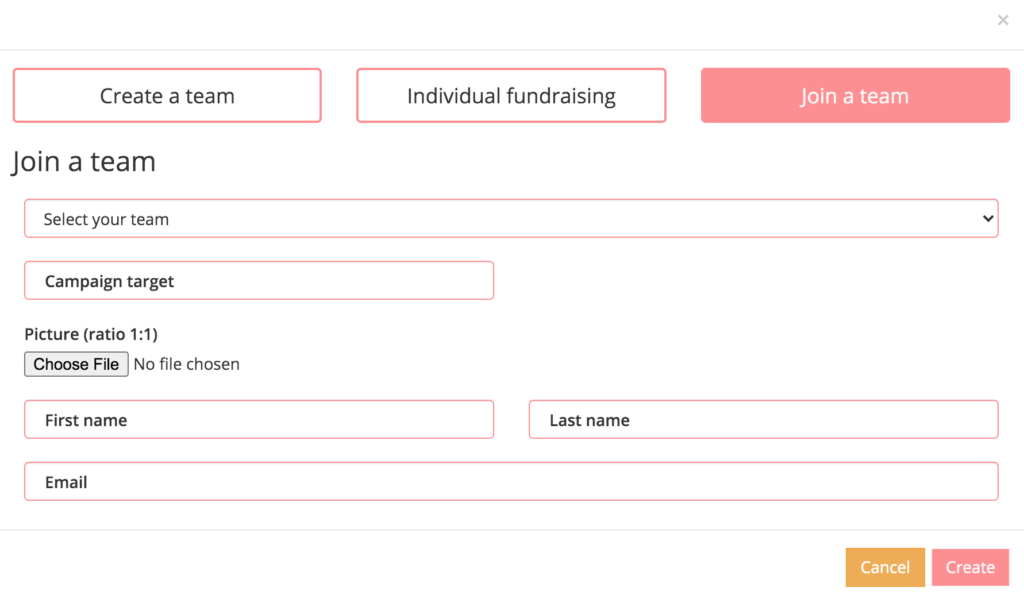Select the Join a team tab
This screenshot has width=1024, height=603.
855,96
